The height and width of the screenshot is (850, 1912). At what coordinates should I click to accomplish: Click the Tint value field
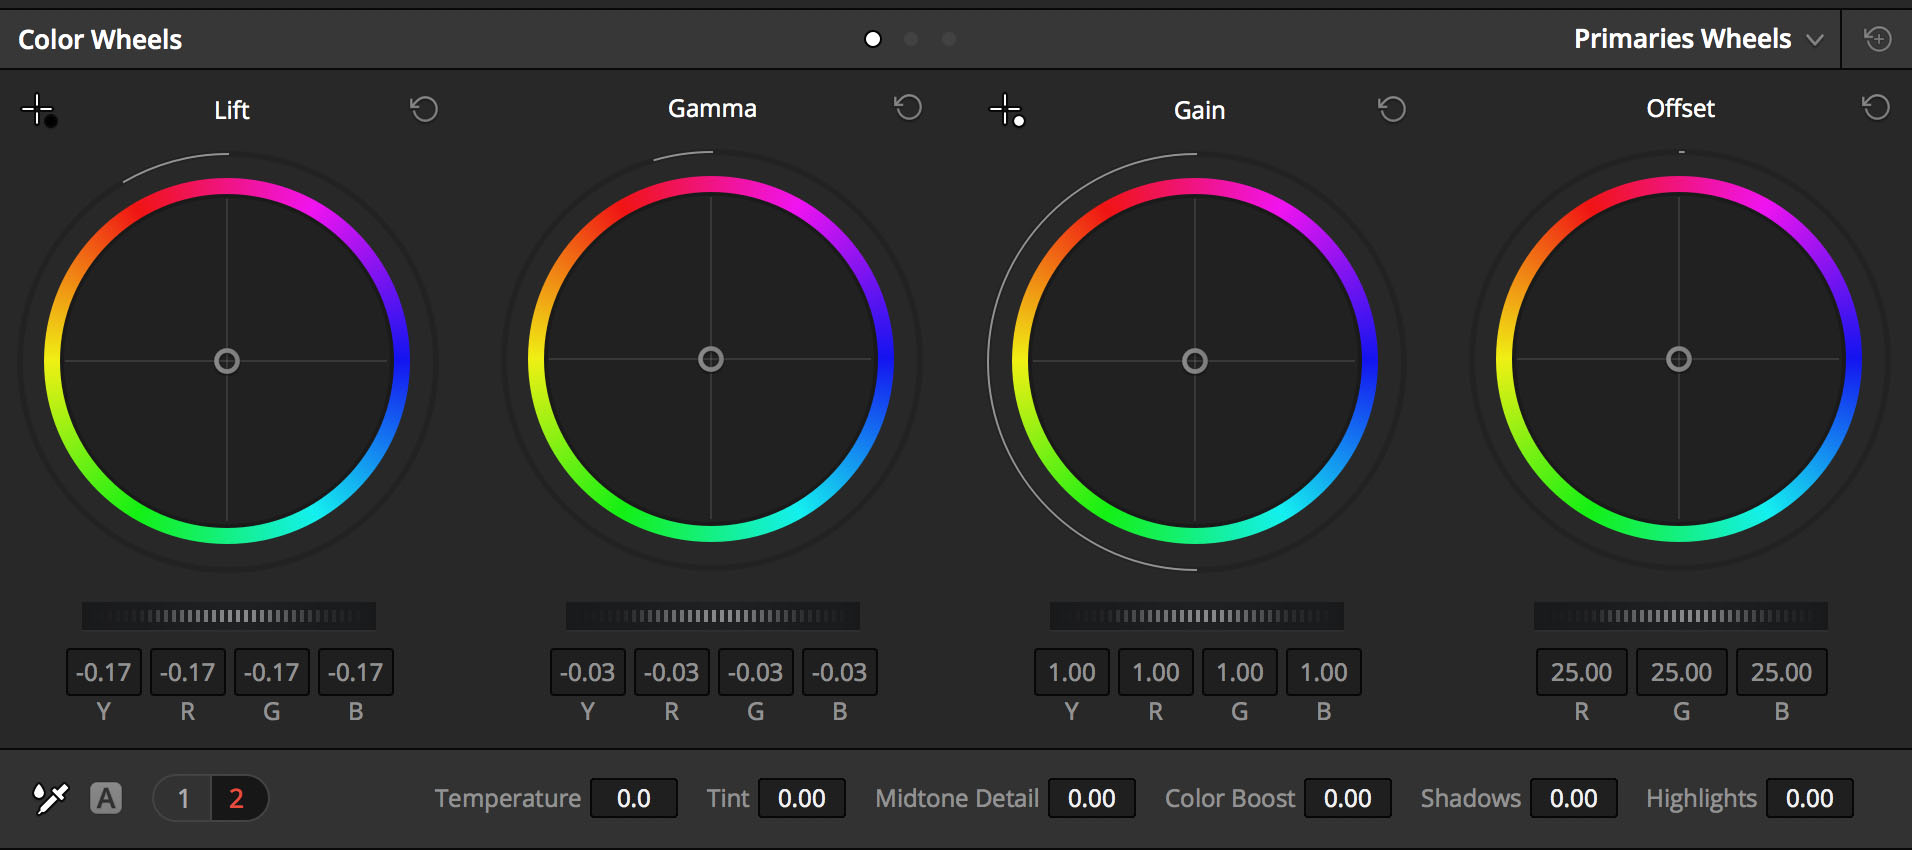coord(802,798)
